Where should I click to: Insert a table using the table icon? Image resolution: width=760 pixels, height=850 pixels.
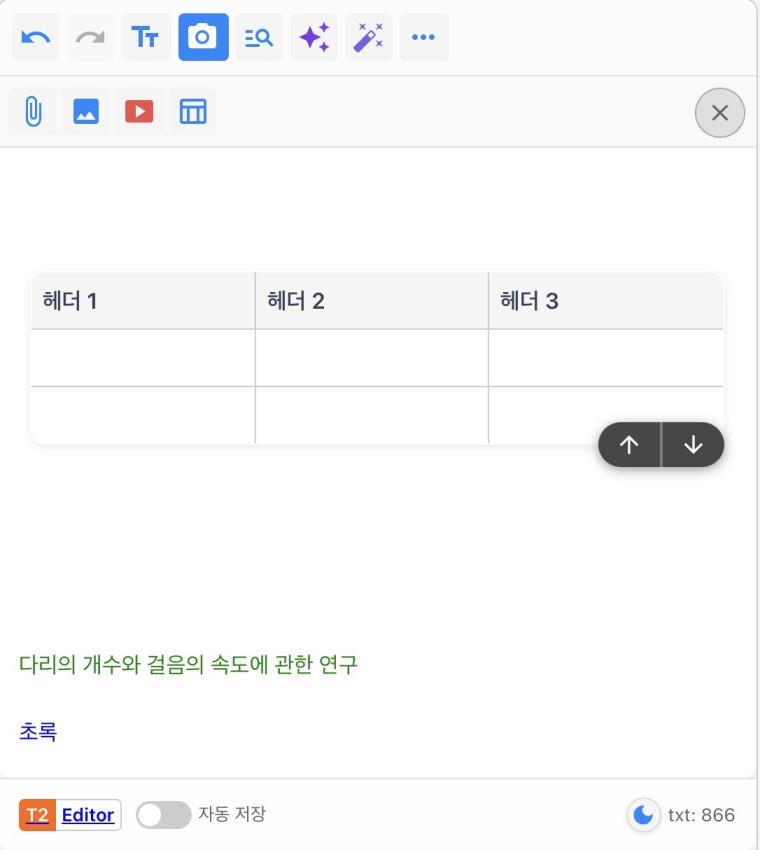pyautogui.click(x=192, y=111)
